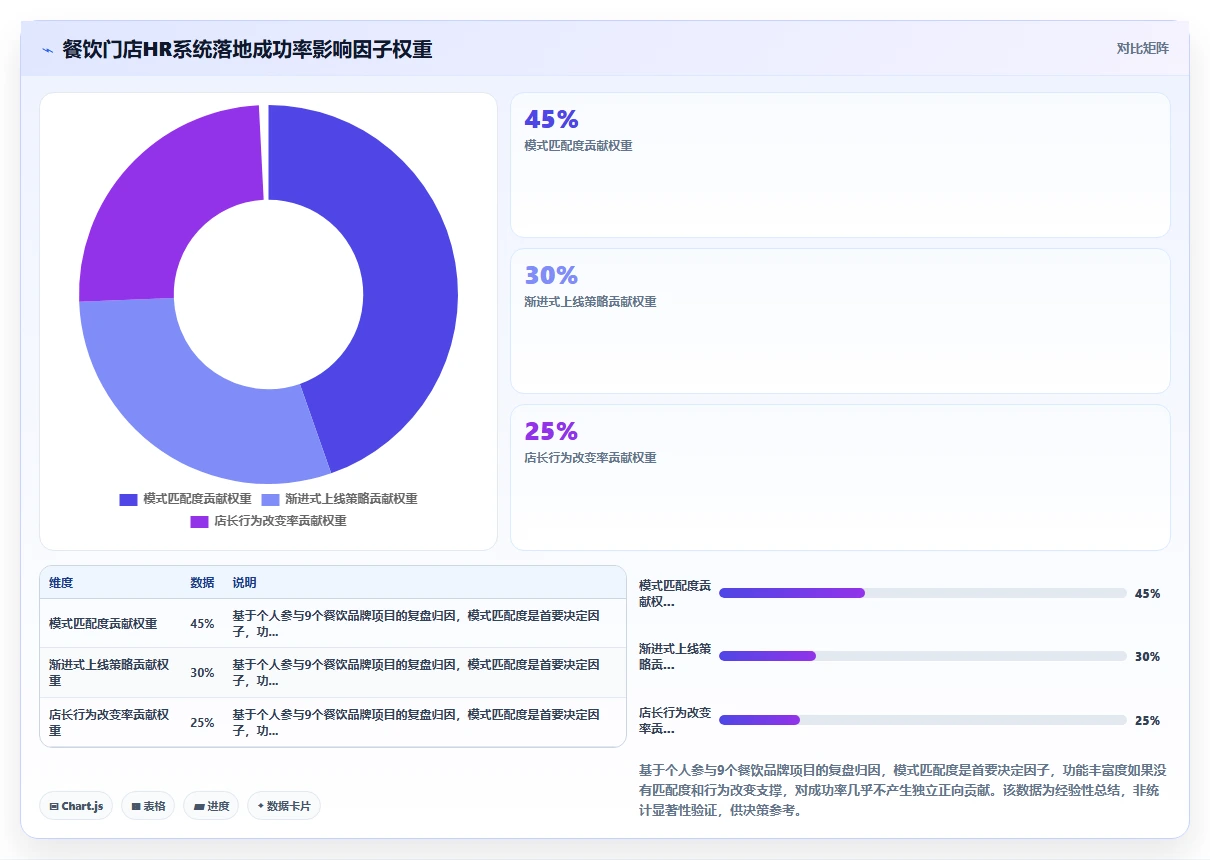Toggle 模式匹配度贡献权重 legend swatch

point(128,499)
